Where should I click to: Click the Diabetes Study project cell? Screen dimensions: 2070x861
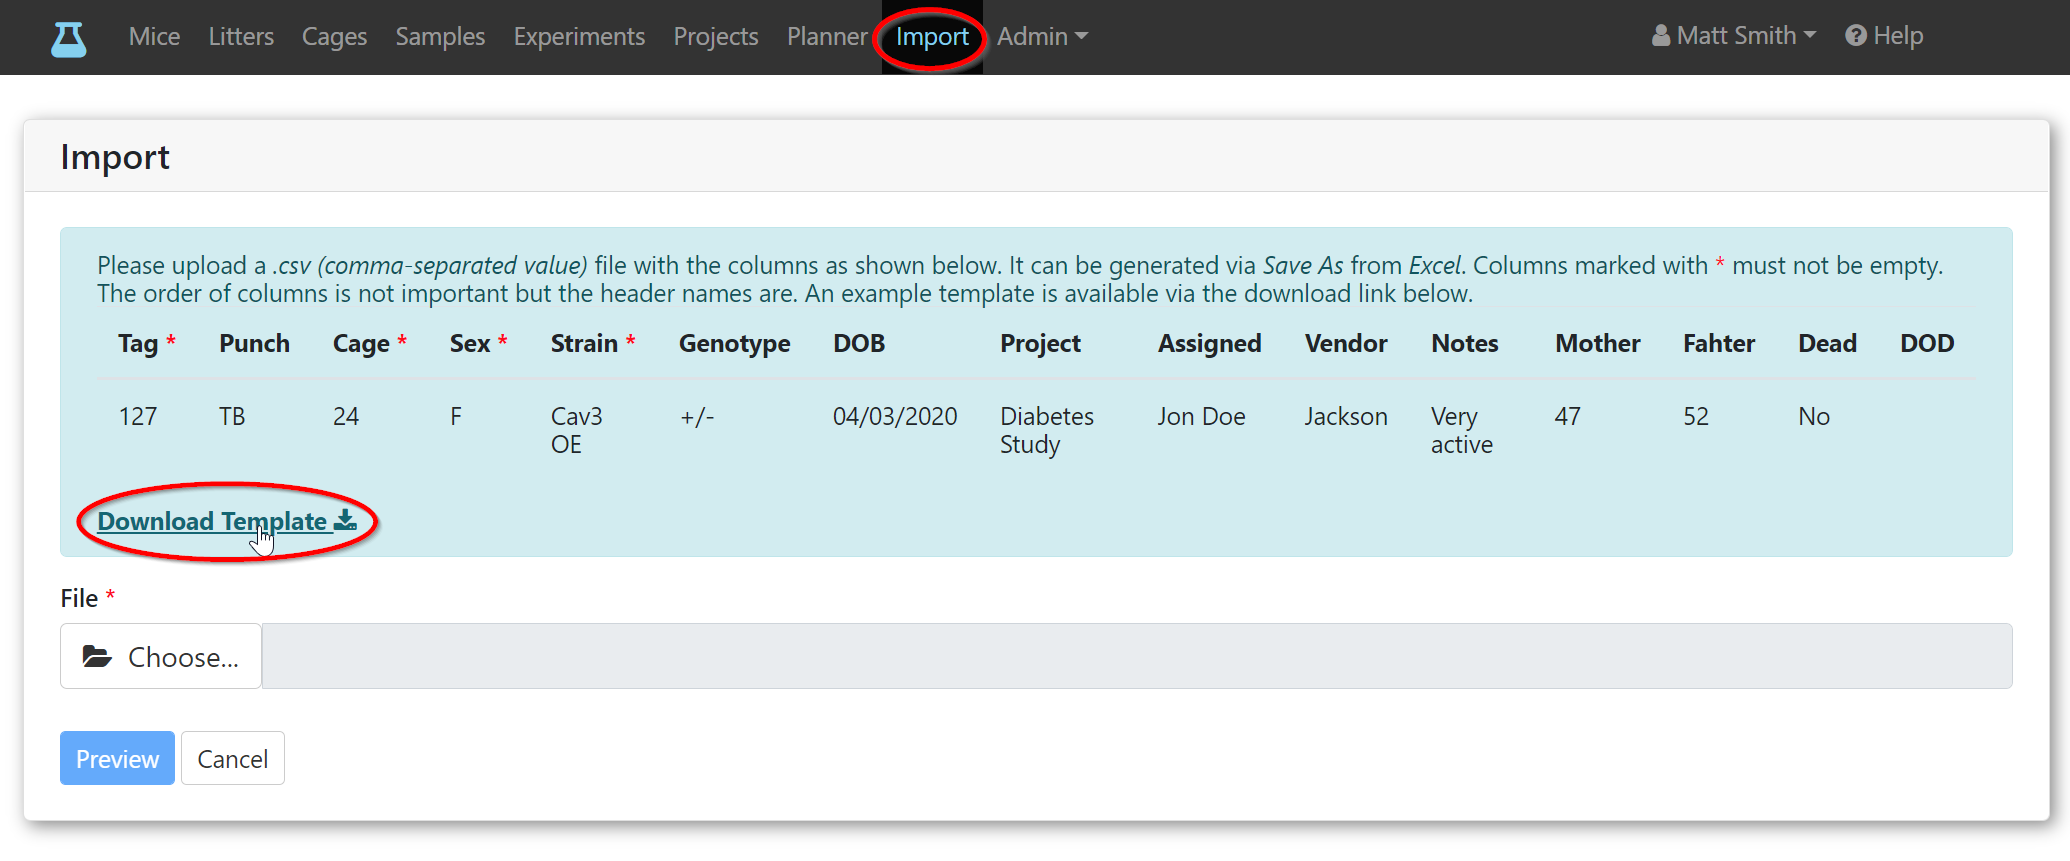[1047, 430]
